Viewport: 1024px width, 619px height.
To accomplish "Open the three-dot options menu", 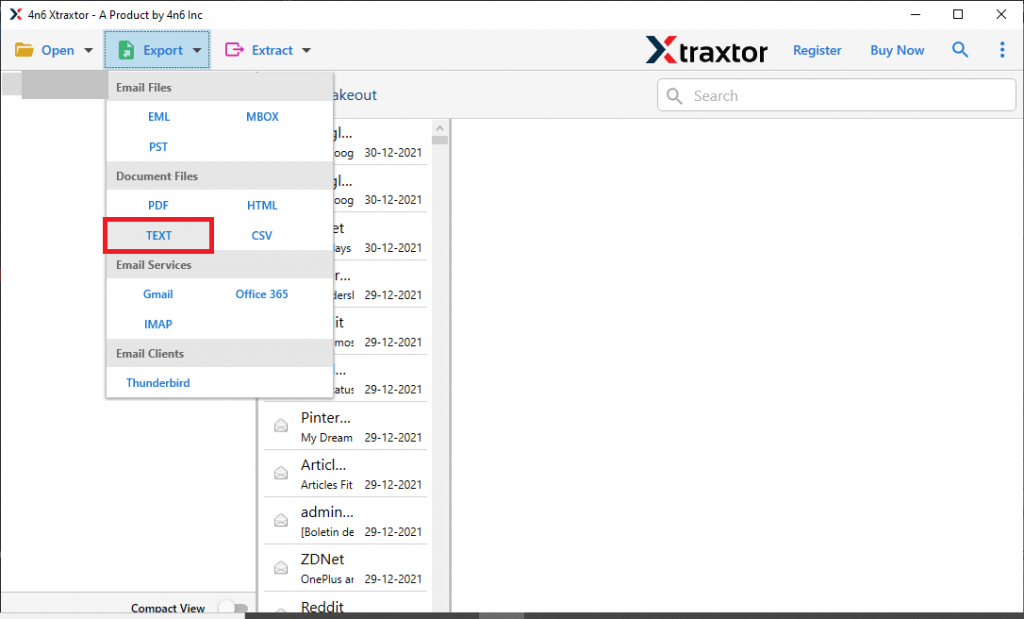I will pyautogui.click(x=1002, y=49).
